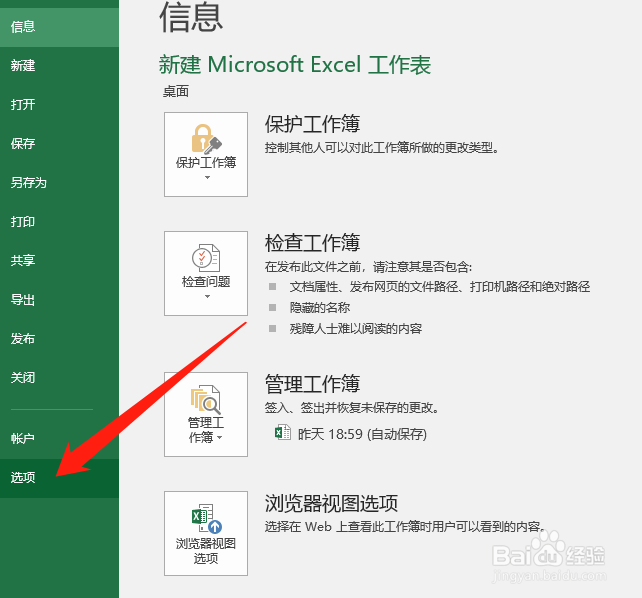Click the 新建 Microsoft Excel 工作表 title
642x598 pixels.
[x=295, y=65]
